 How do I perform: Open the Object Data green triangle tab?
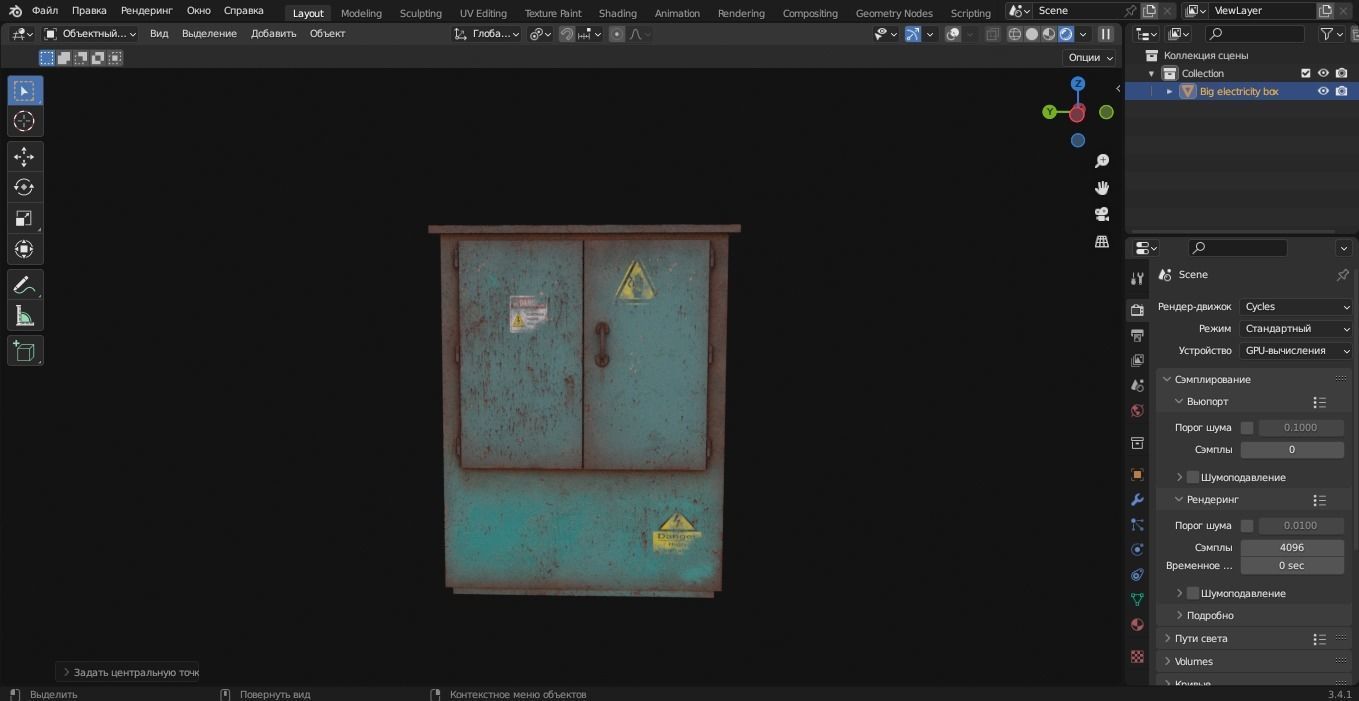(1137, 600)
